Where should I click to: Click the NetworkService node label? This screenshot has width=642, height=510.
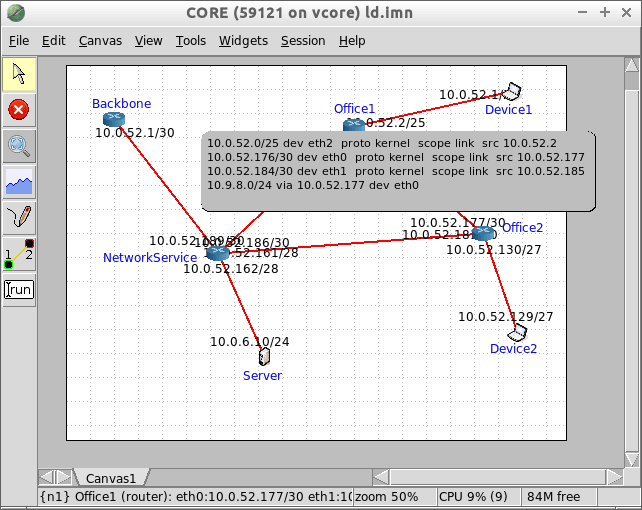tap(150, 257)
